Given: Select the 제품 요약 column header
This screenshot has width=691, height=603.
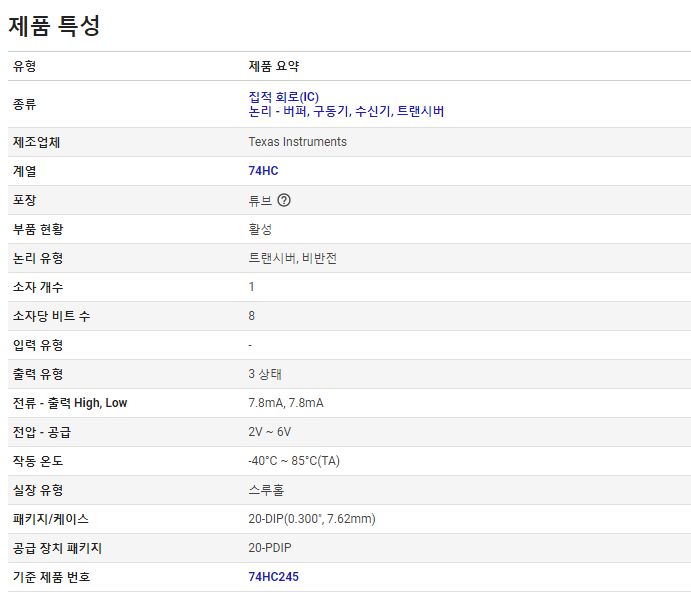Looking at the screenshot, I should pyautogui.click(x=273, y=66).
